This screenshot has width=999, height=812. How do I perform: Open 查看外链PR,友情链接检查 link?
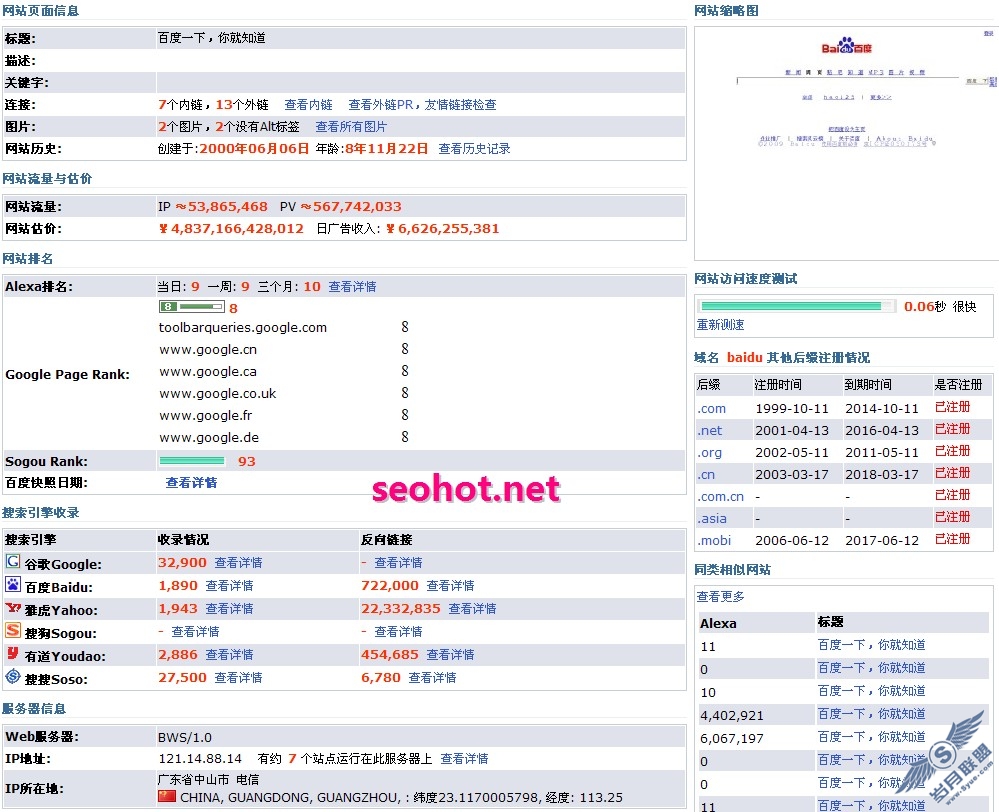tap(422, 105)
